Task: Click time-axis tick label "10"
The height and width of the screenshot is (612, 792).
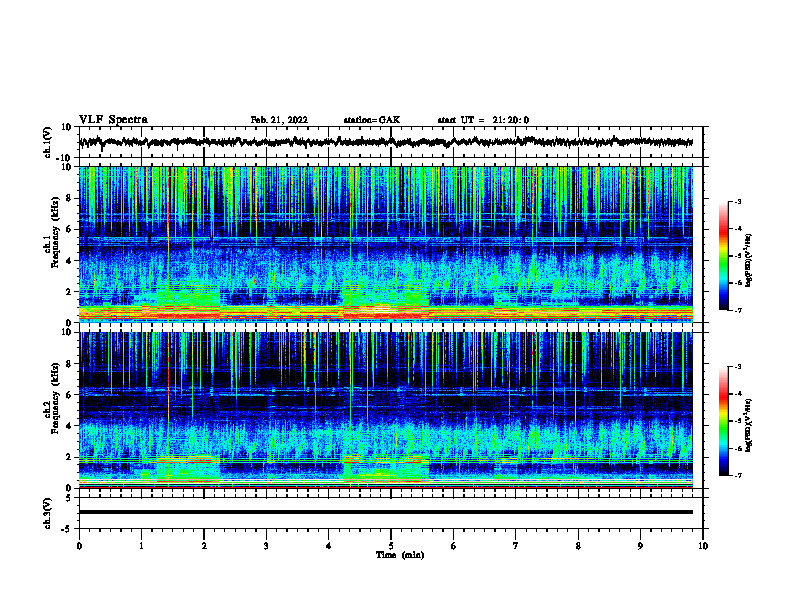Action: point(703,546)
